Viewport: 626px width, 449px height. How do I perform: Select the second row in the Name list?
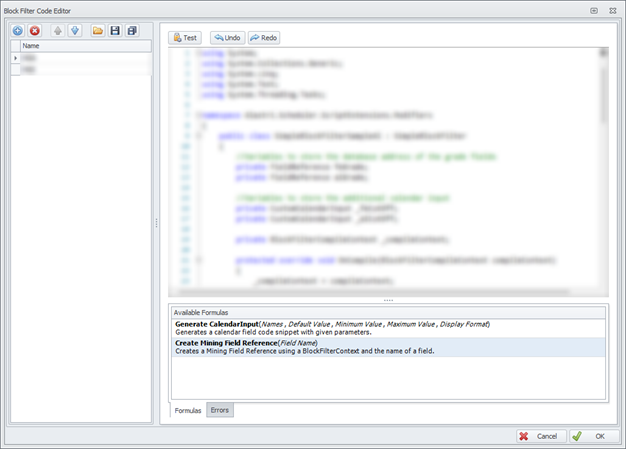pyautogui.click(x=86, y=70)
